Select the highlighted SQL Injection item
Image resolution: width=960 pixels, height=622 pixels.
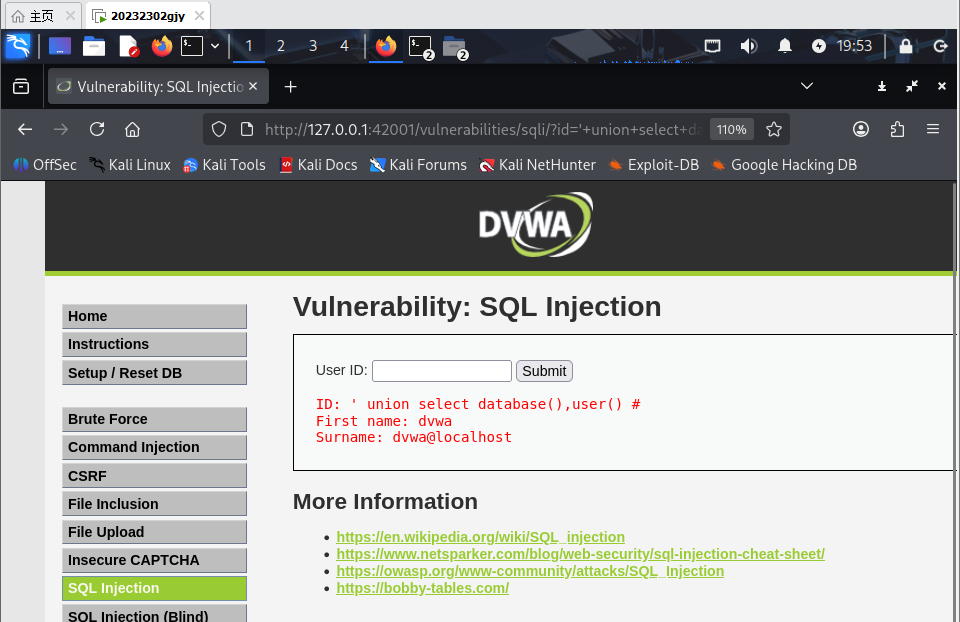click(154, 588)
